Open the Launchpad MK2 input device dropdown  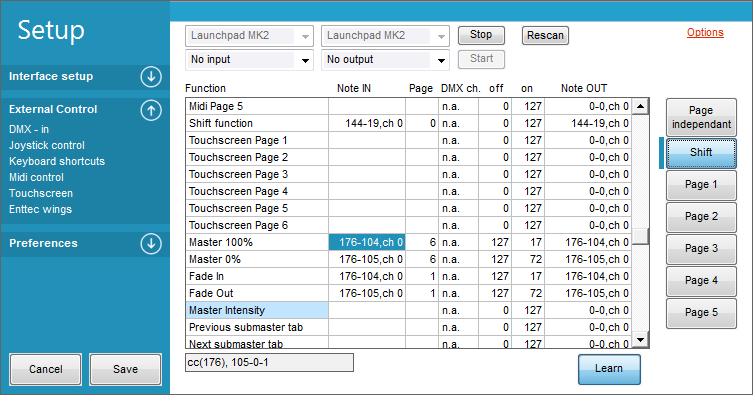249,36
